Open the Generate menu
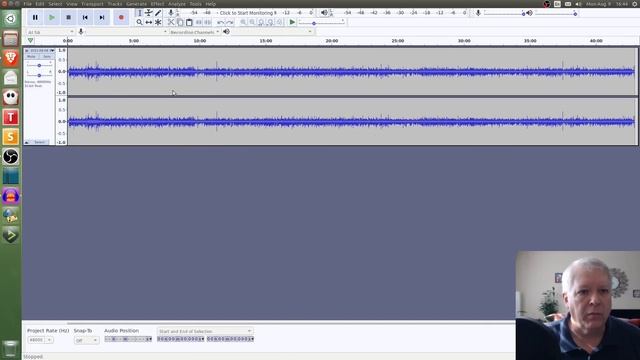Image resolution: width=640 pixels, height=360 pixels. (136, 4)
